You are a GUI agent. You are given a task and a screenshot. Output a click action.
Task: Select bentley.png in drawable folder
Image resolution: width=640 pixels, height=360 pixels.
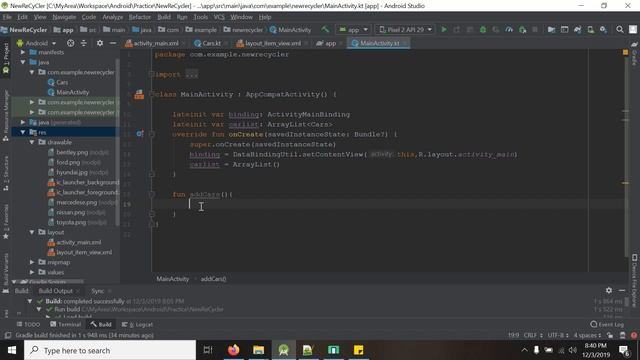72,152
